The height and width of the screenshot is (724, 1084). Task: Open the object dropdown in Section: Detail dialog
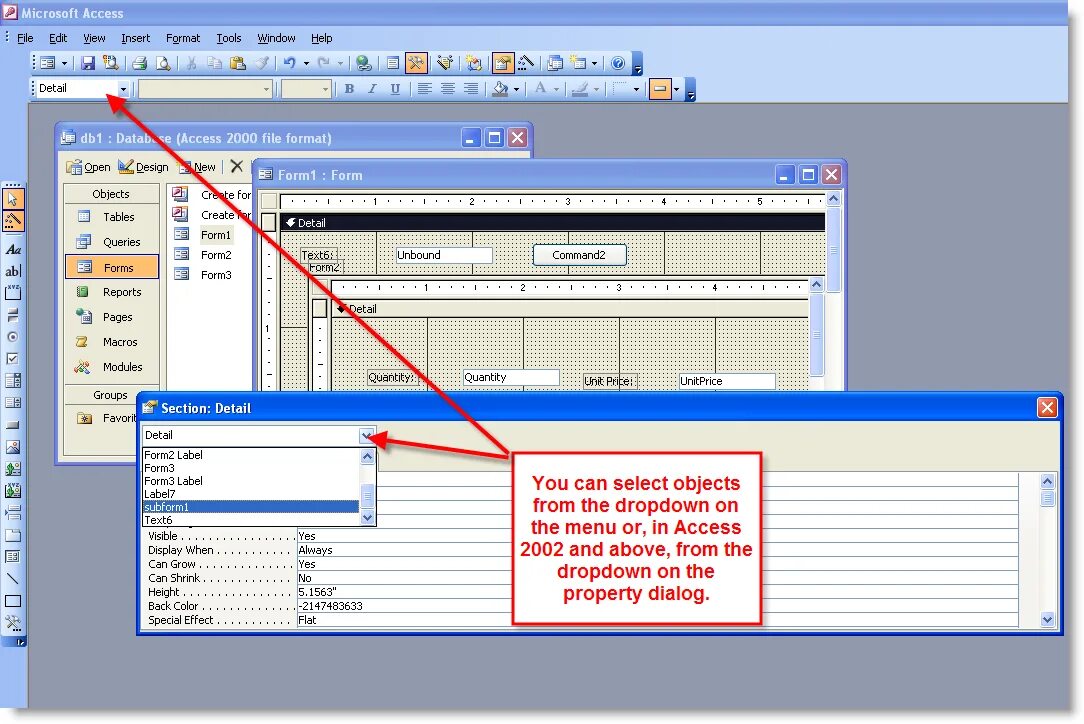[x=366, y=435]
